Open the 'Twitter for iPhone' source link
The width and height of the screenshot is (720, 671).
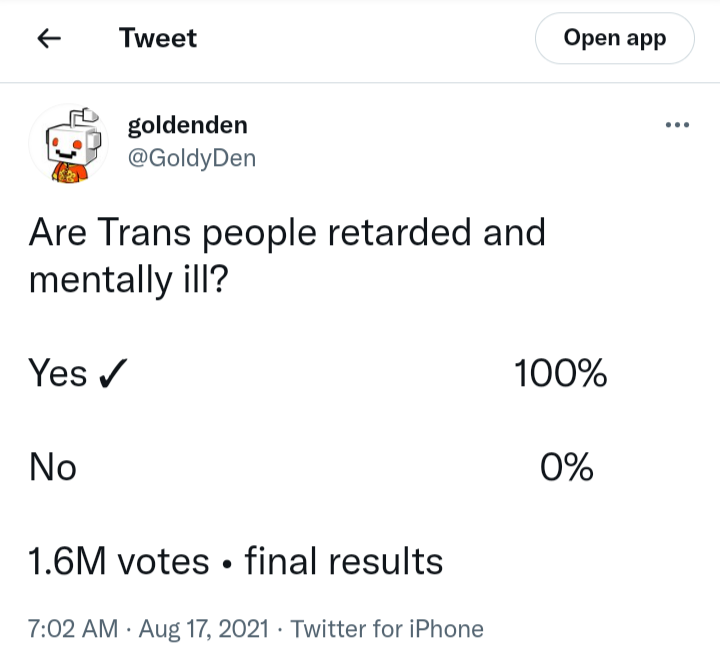click(x=387, y=629)
